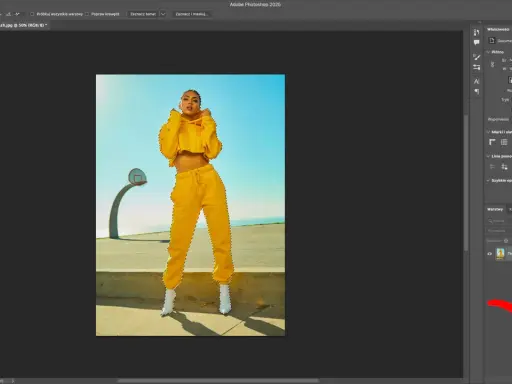Open the layer blend mode dropdown
Image resolution: width=512 pixels, height=384 pixels.
[x=498, y=231]
